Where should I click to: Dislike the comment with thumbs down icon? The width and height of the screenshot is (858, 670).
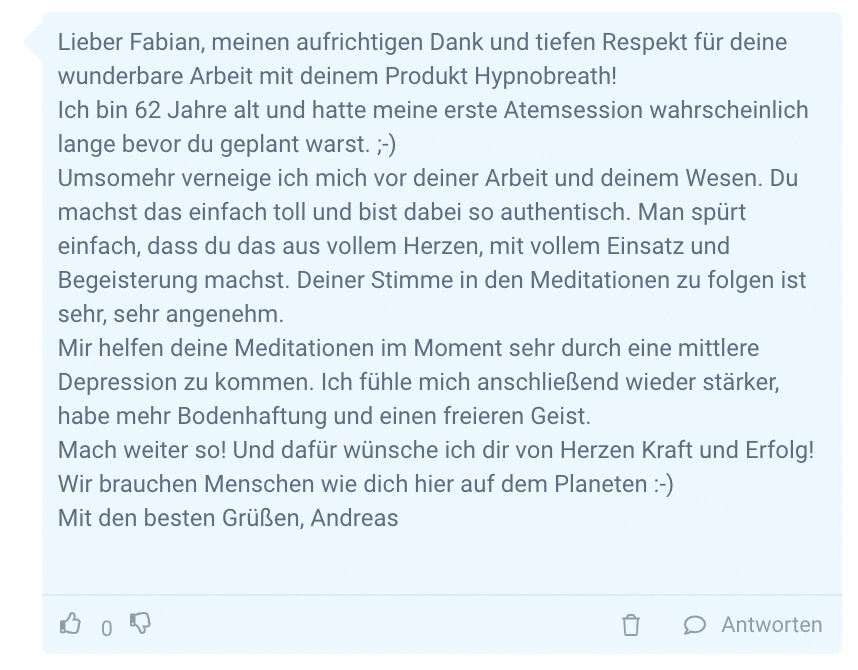[x=140, y=624]
